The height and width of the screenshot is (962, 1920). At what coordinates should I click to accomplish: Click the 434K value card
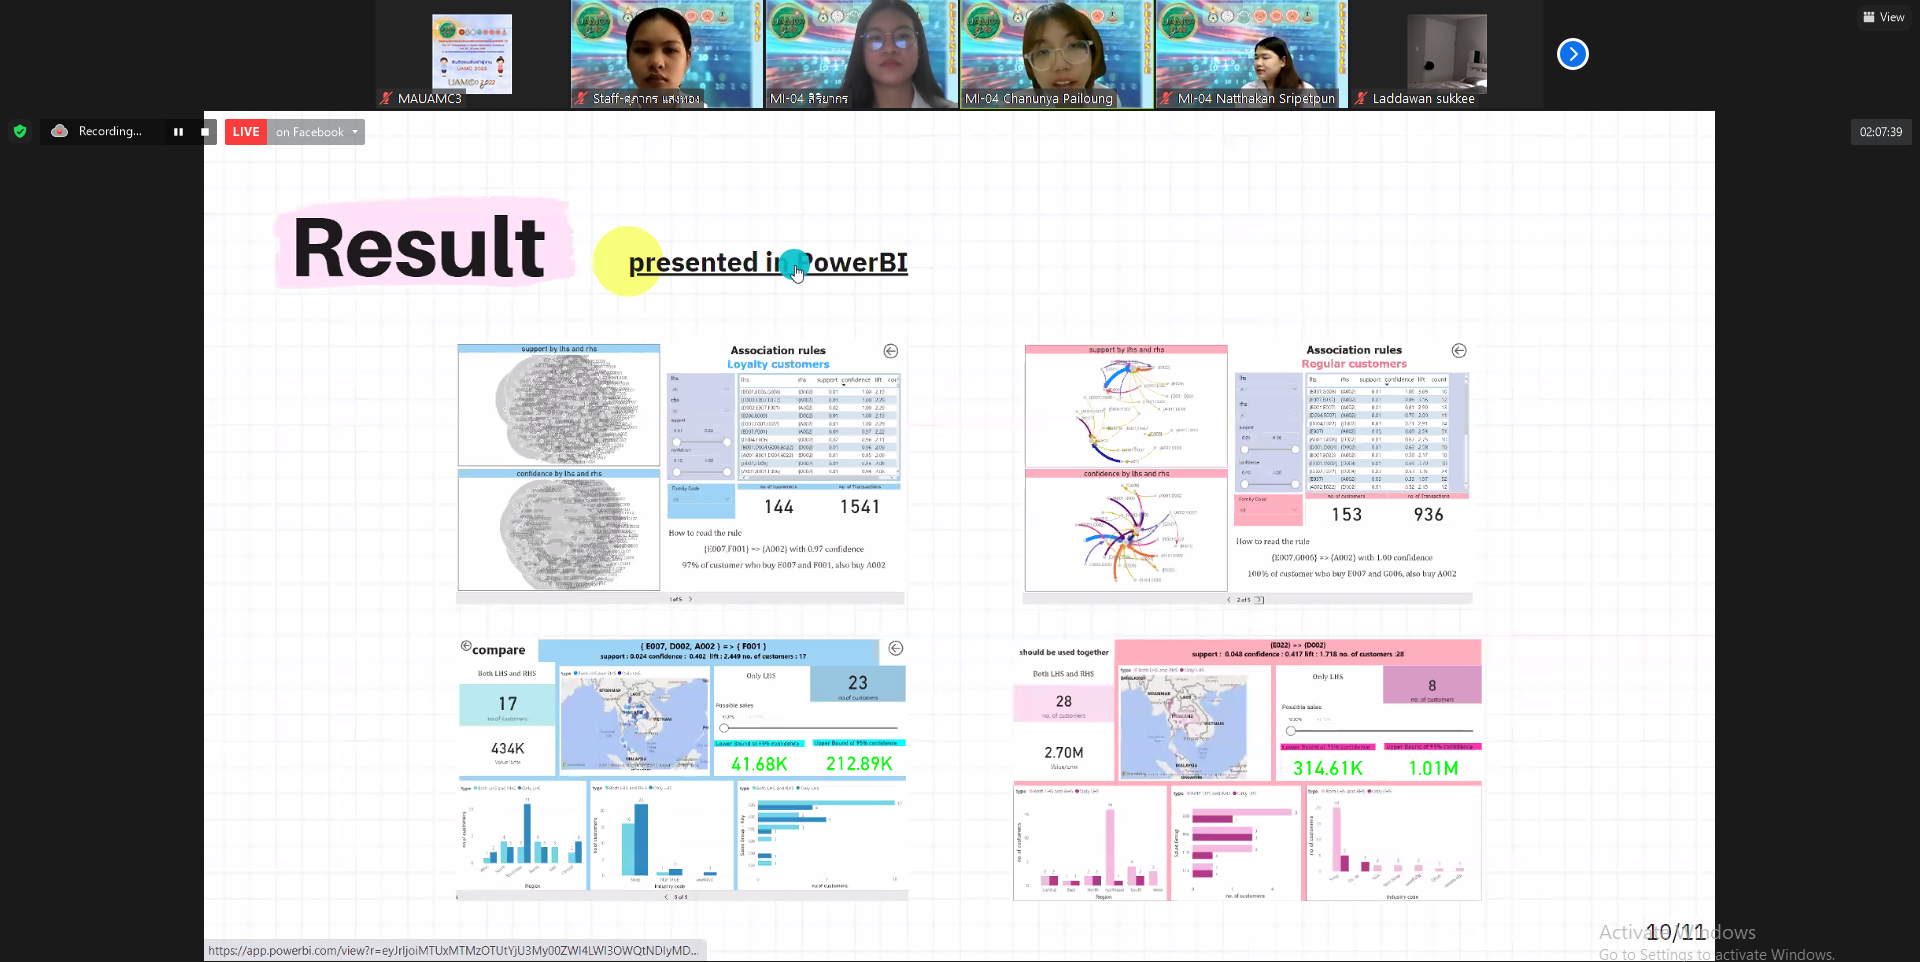507,749
